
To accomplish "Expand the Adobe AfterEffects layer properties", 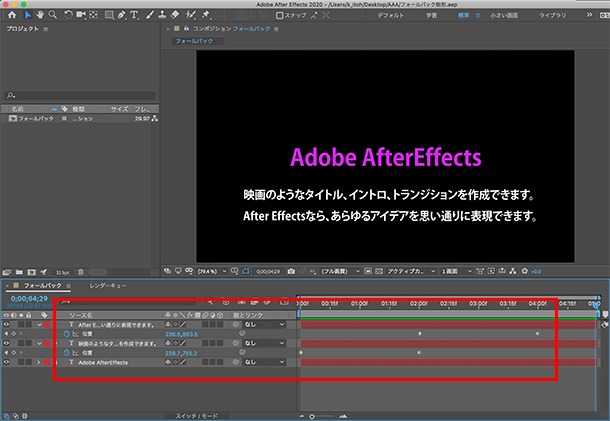I will 39,362.
